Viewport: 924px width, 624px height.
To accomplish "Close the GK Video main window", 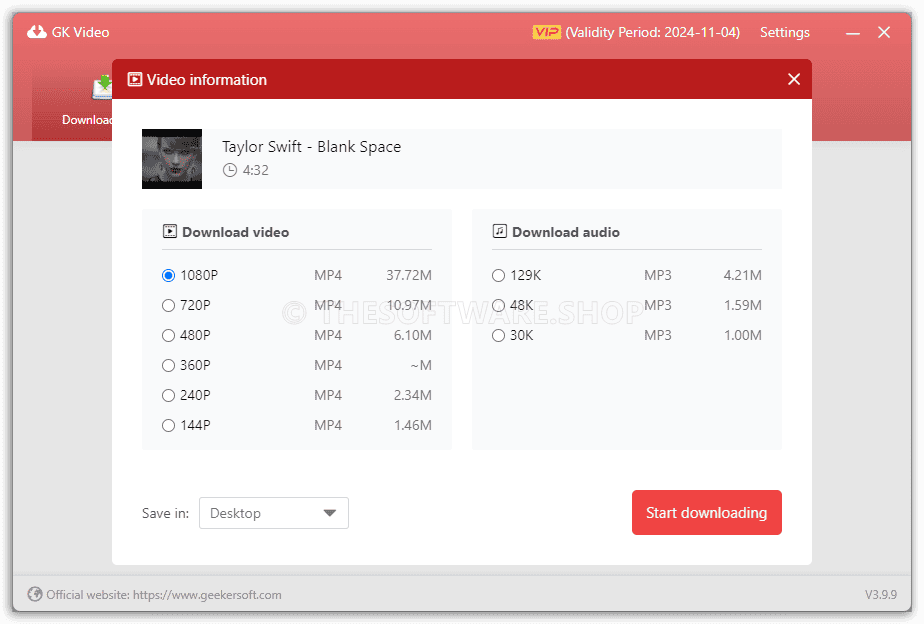I will point(884,32).
